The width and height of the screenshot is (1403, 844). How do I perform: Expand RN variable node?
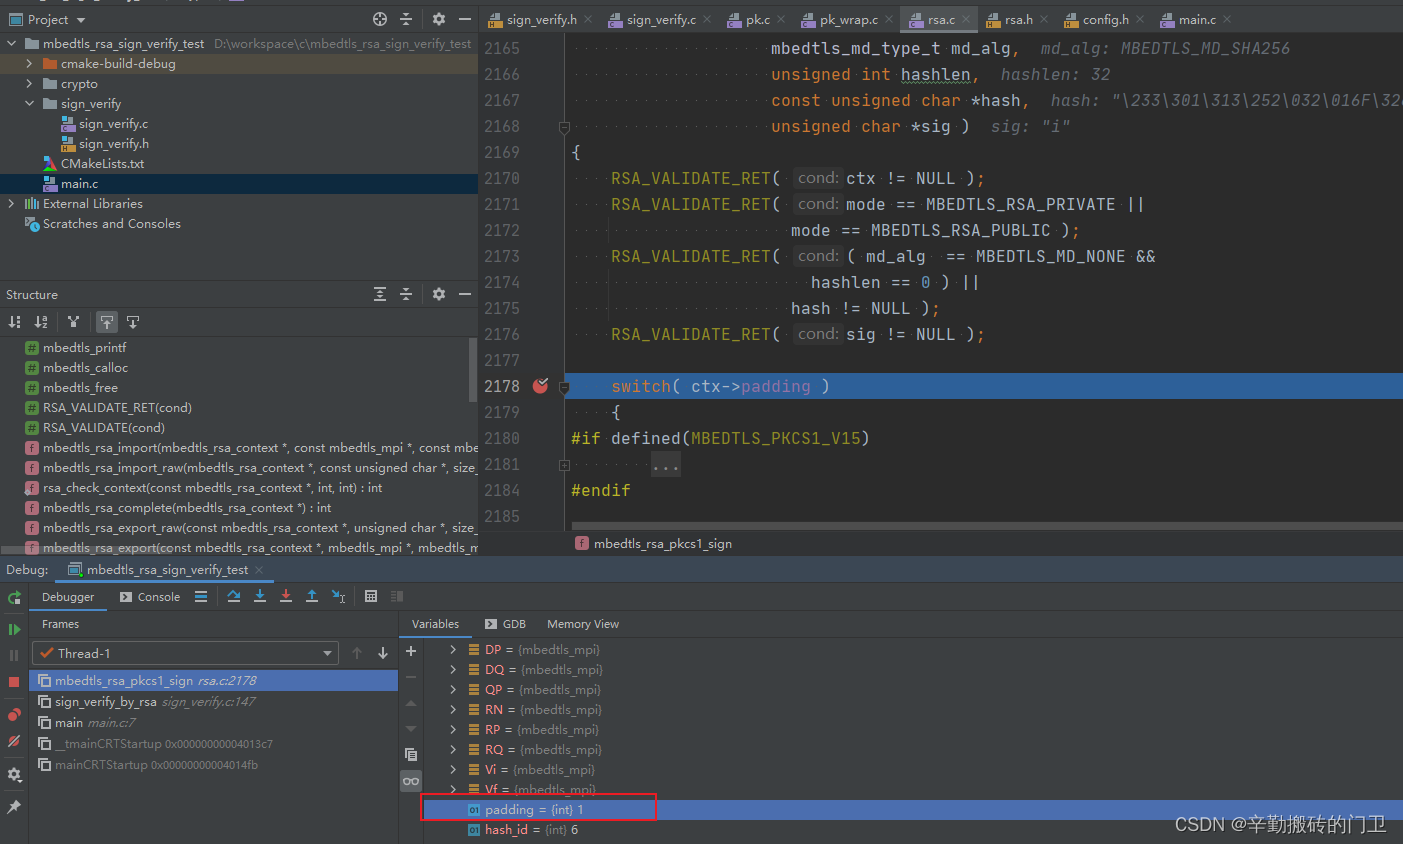(453, 710)
